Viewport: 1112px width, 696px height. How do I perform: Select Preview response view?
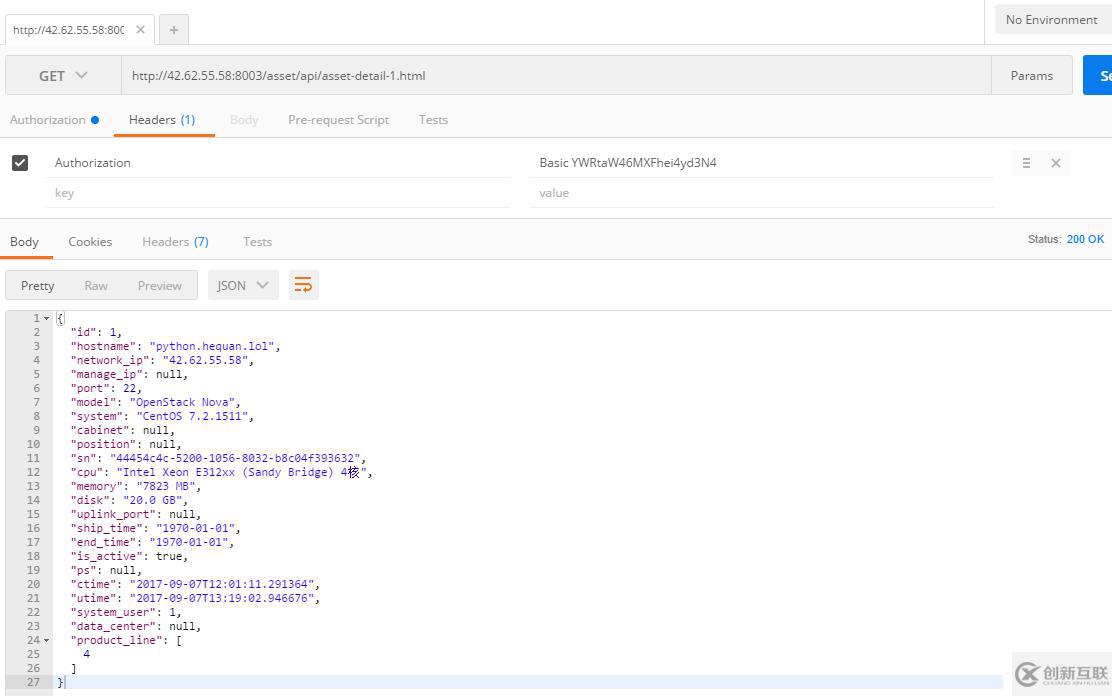[x=160, y=285]
